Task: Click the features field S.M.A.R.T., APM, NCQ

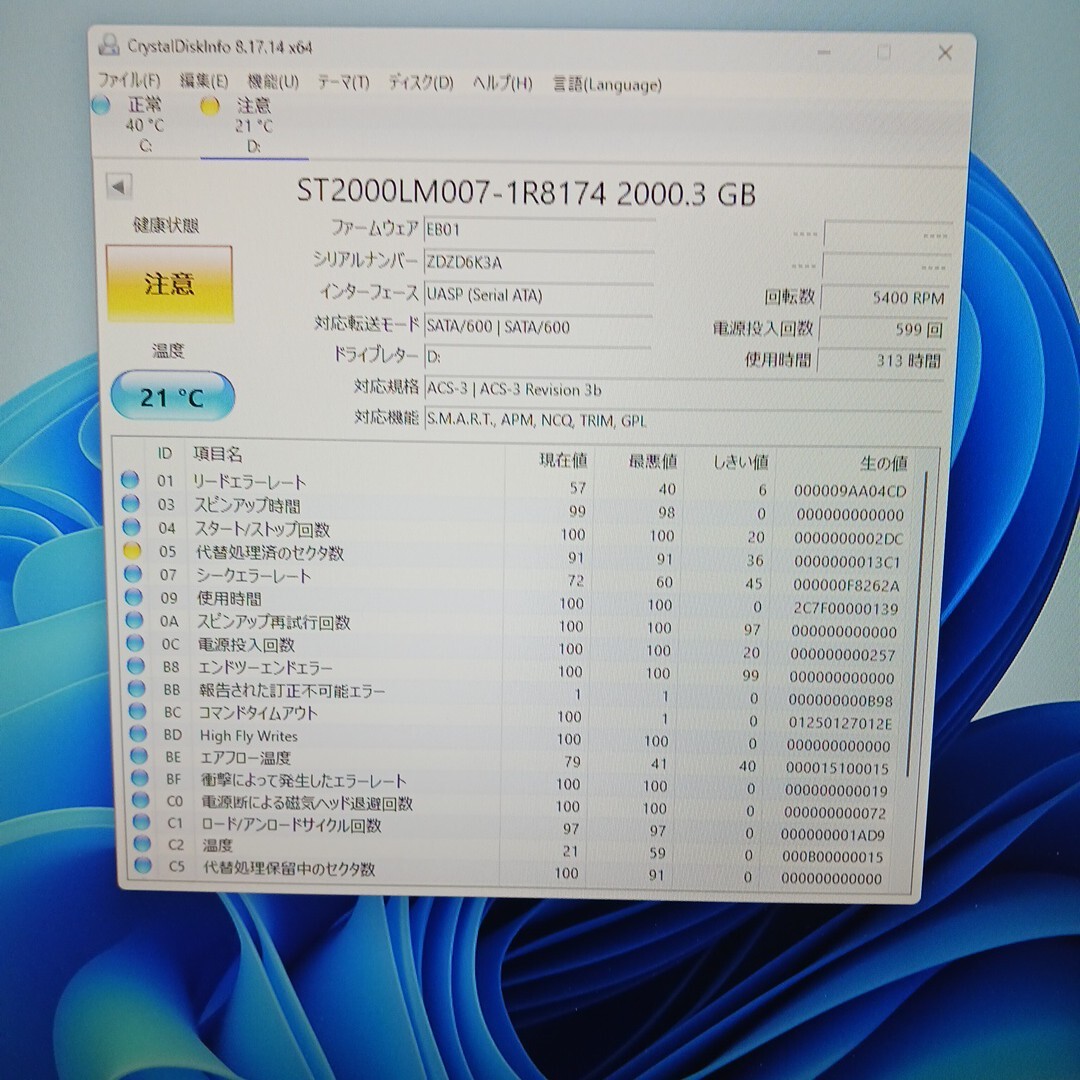Action: pos(683,419)
